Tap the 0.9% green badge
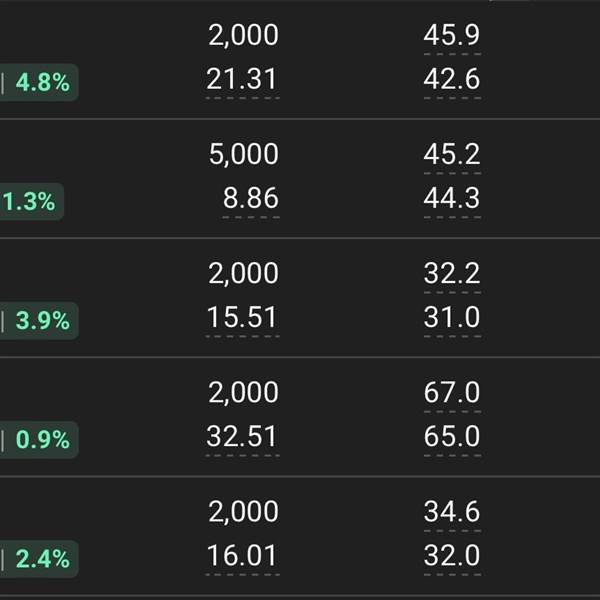The image size is (600, 600). pos(40,439)
